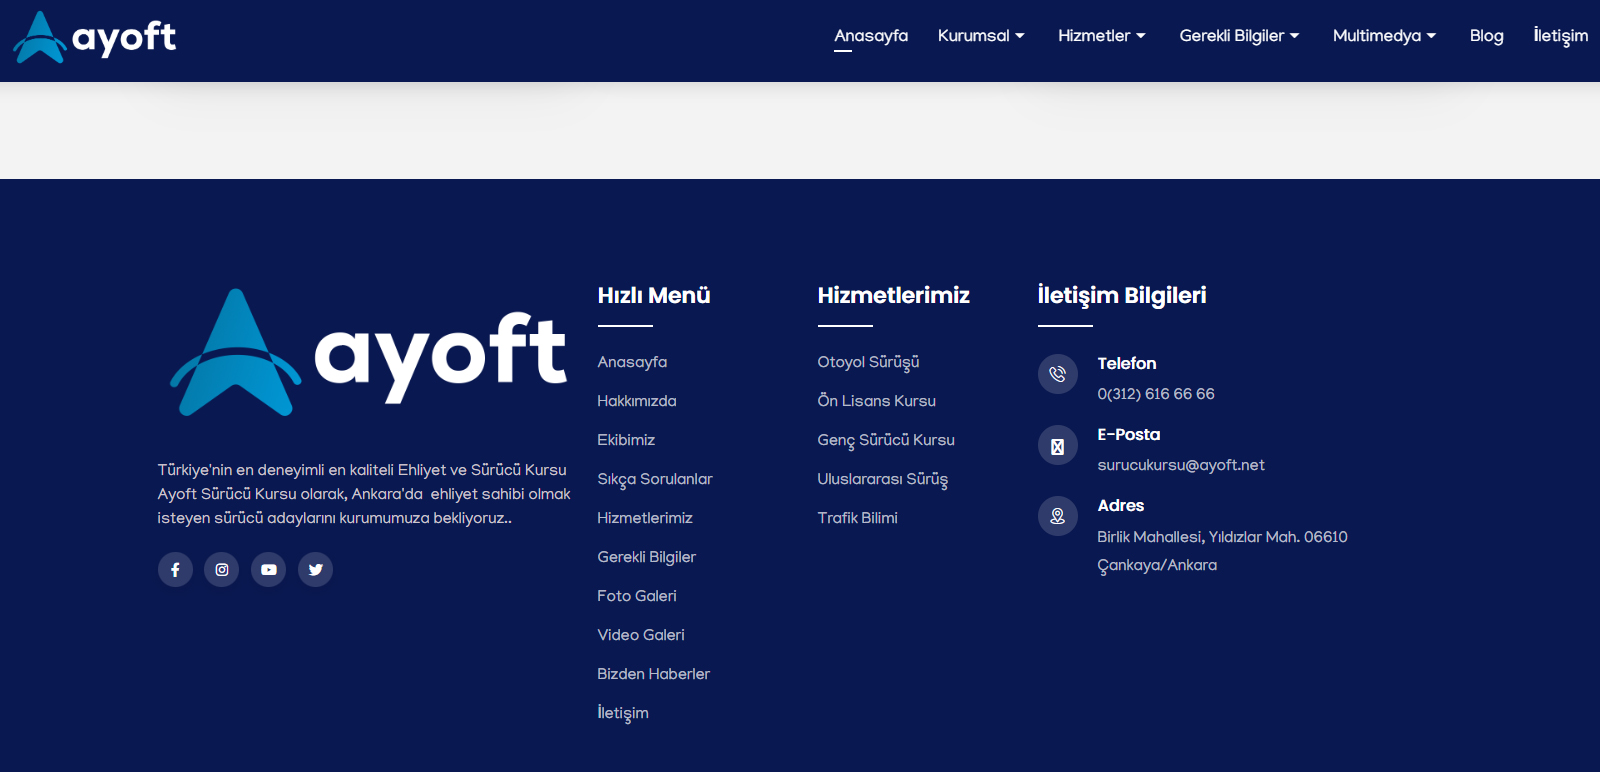This screenshot has width=1600, height=772.
Task: Click the e-mail icon beside E-Posta
Action: click(1057, 446)
